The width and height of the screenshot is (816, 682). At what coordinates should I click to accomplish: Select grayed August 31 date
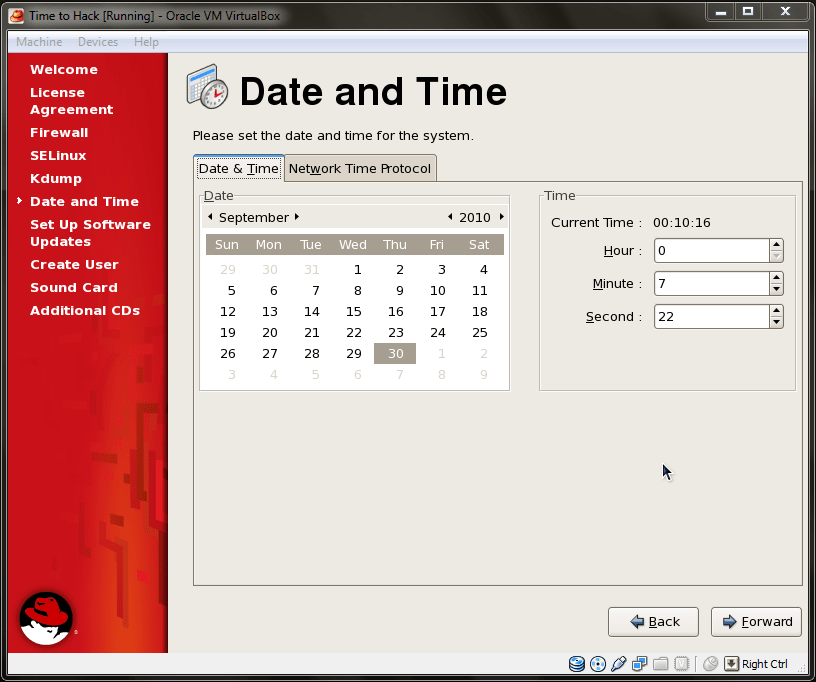pyautogui.click(x=311, y=269)
